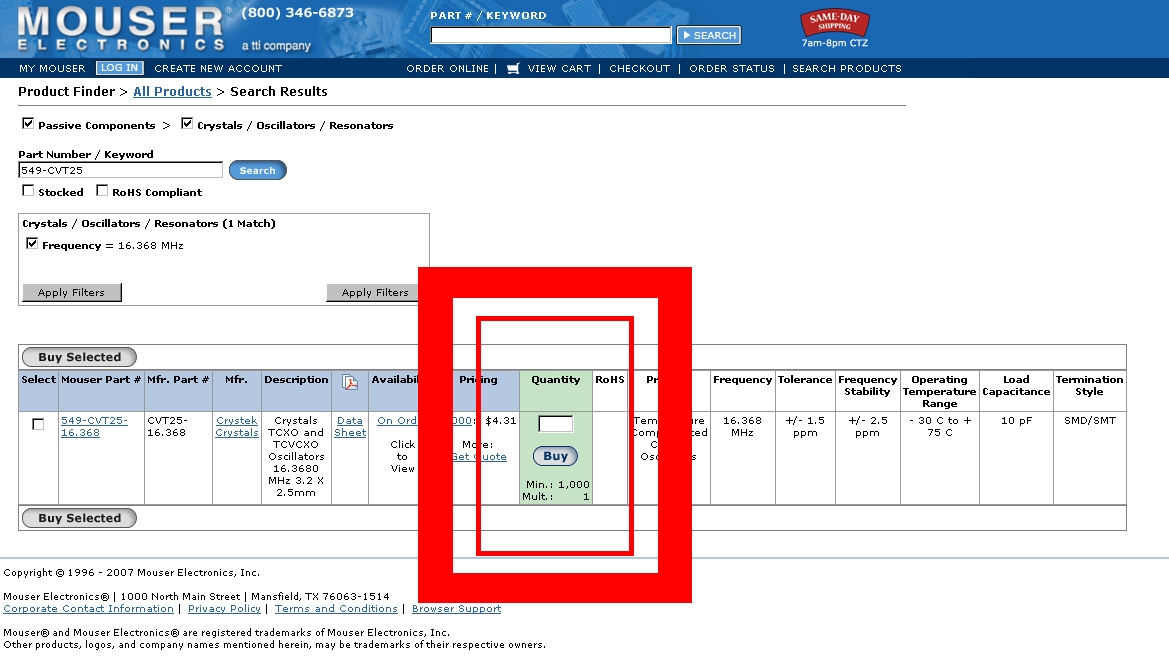Click the keyword field containing 549-CVT25
The image size is (1169, 659).
tap(120, 170)
